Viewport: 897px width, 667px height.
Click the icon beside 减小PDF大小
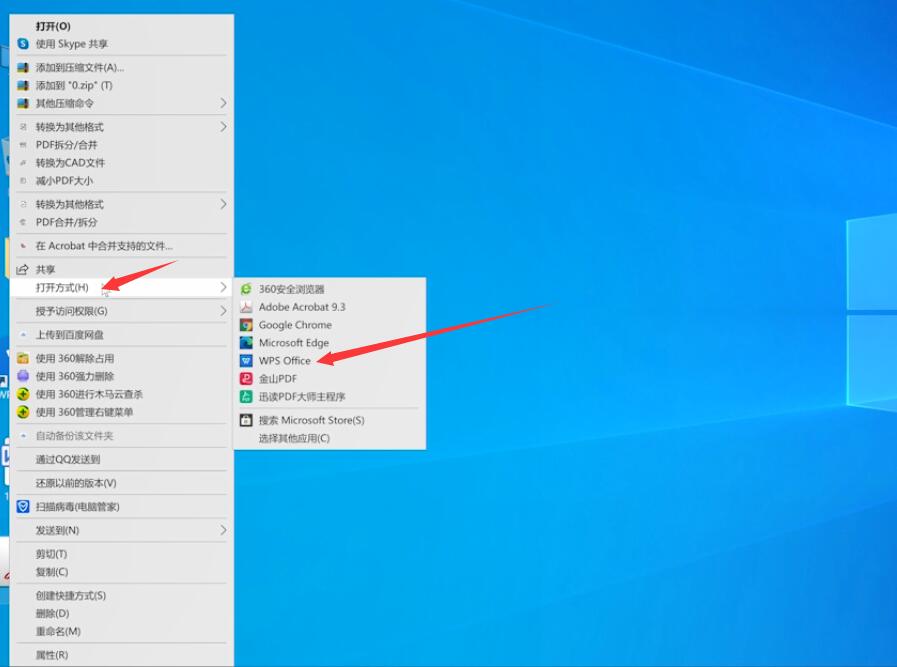coord(23,181)
